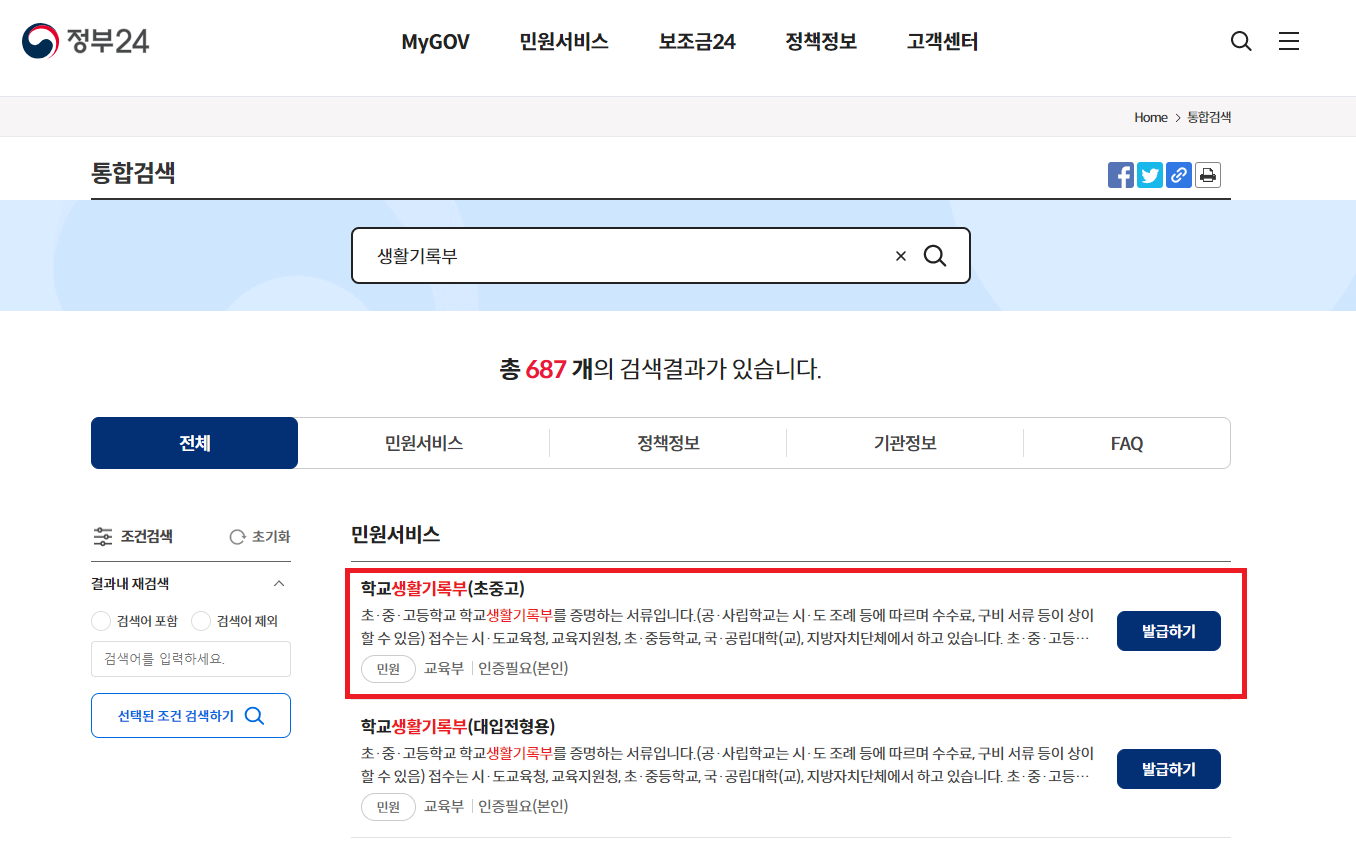
Task: Open the hamburger menu
Action: pos(1289,41)
